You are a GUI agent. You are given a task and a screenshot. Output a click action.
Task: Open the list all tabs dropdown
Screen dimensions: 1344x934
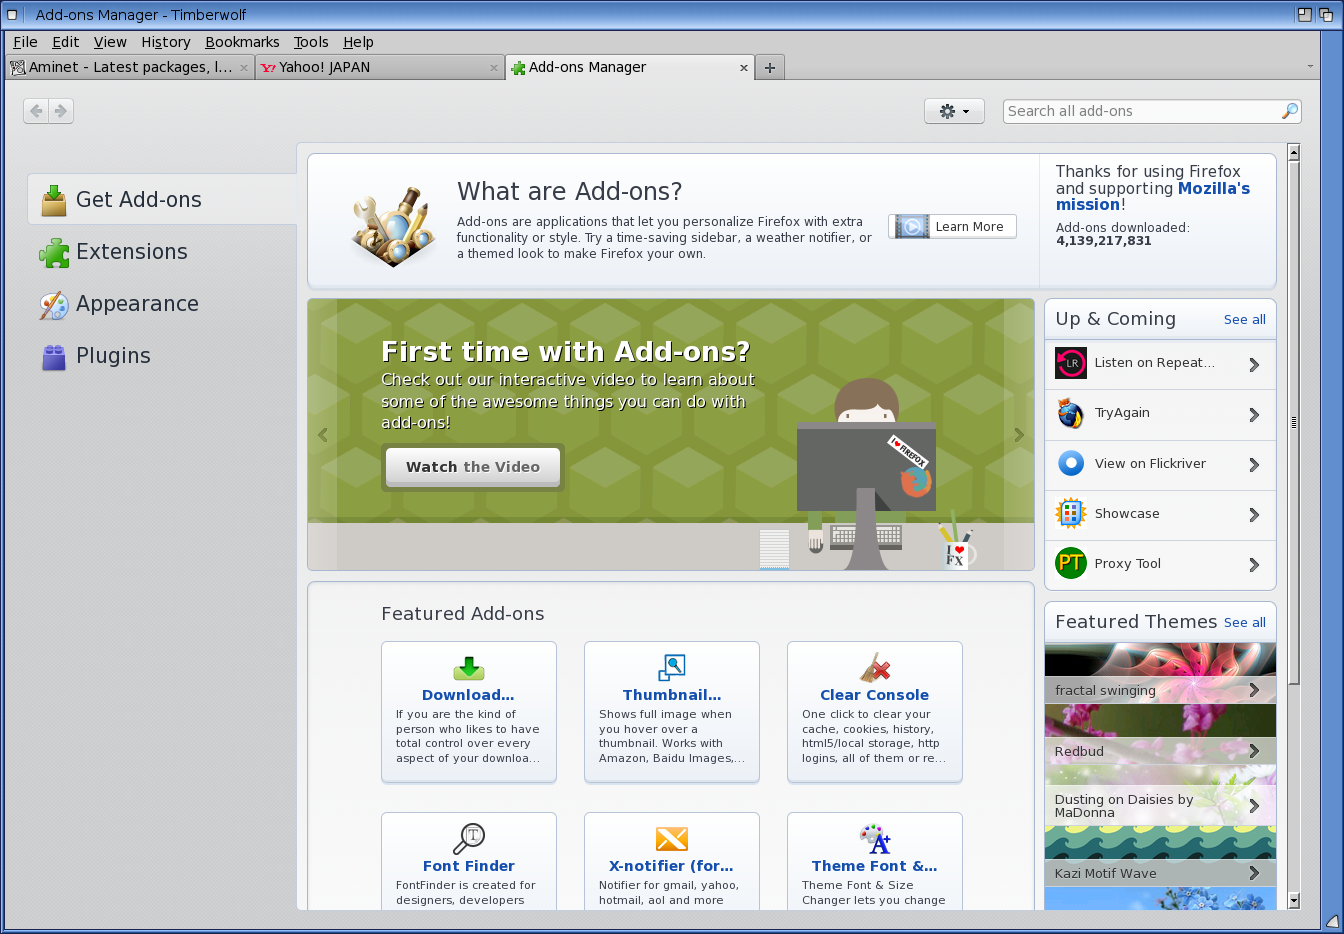(x=1310, y=67)
